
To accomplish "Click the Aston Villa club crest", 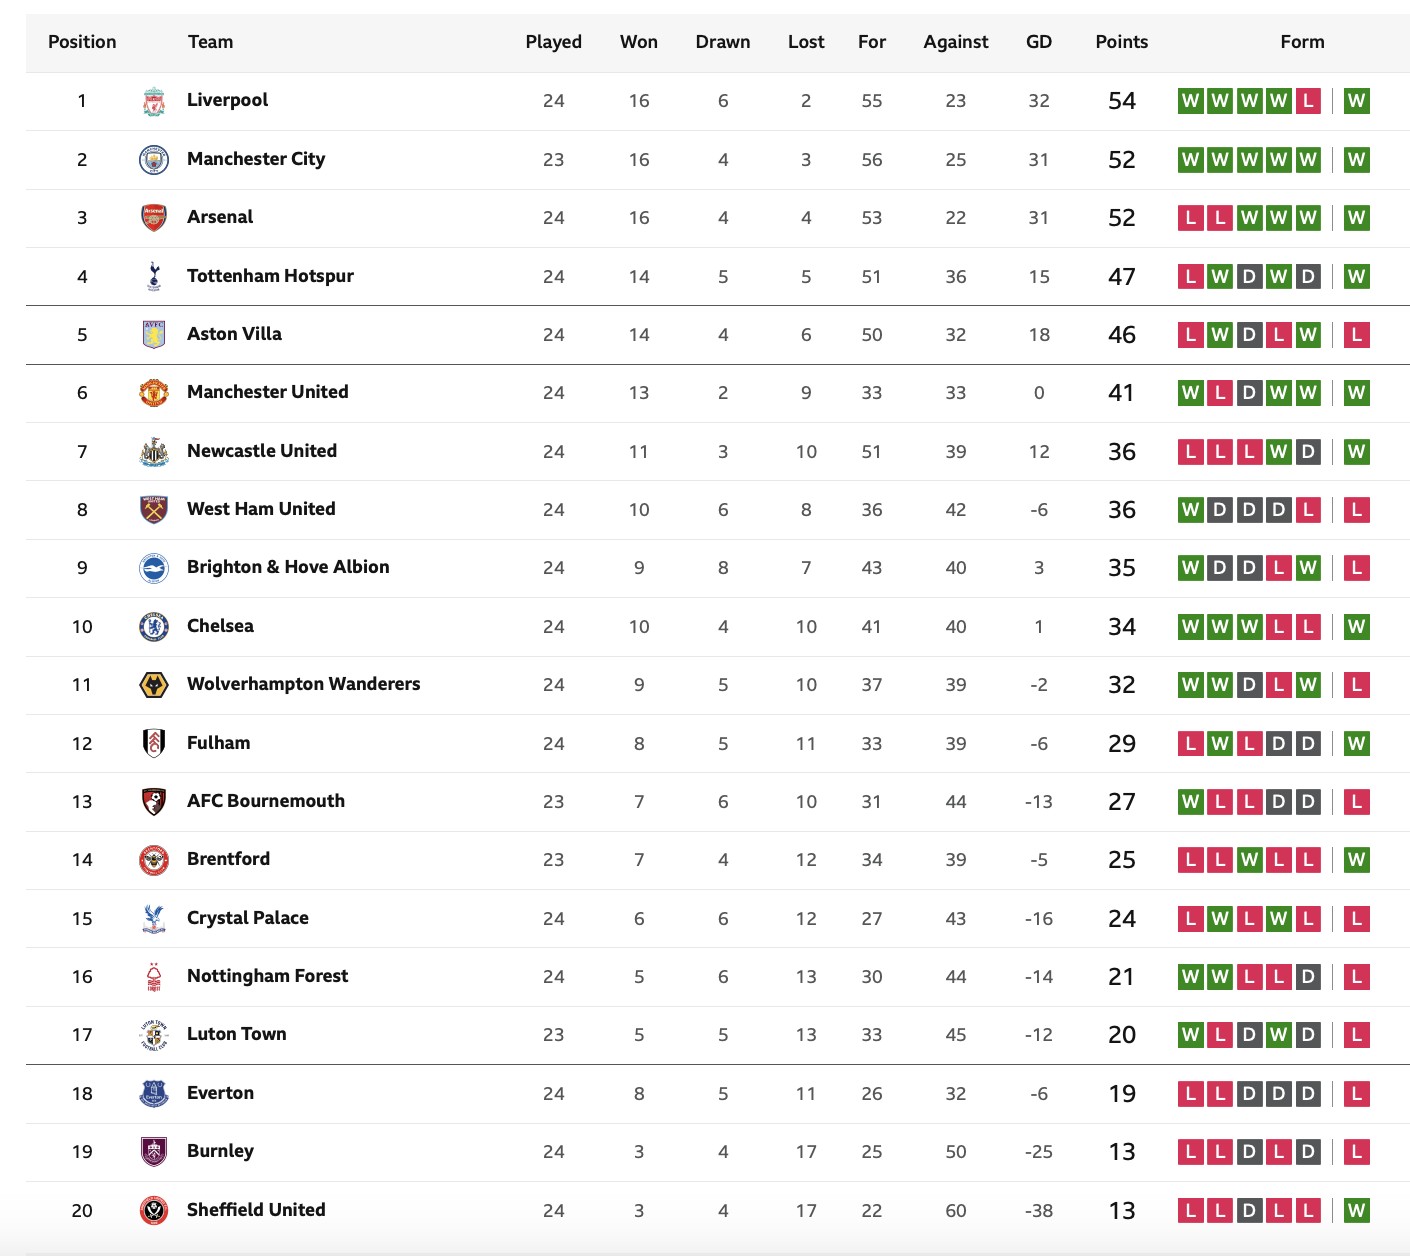I will coord(153,334).
